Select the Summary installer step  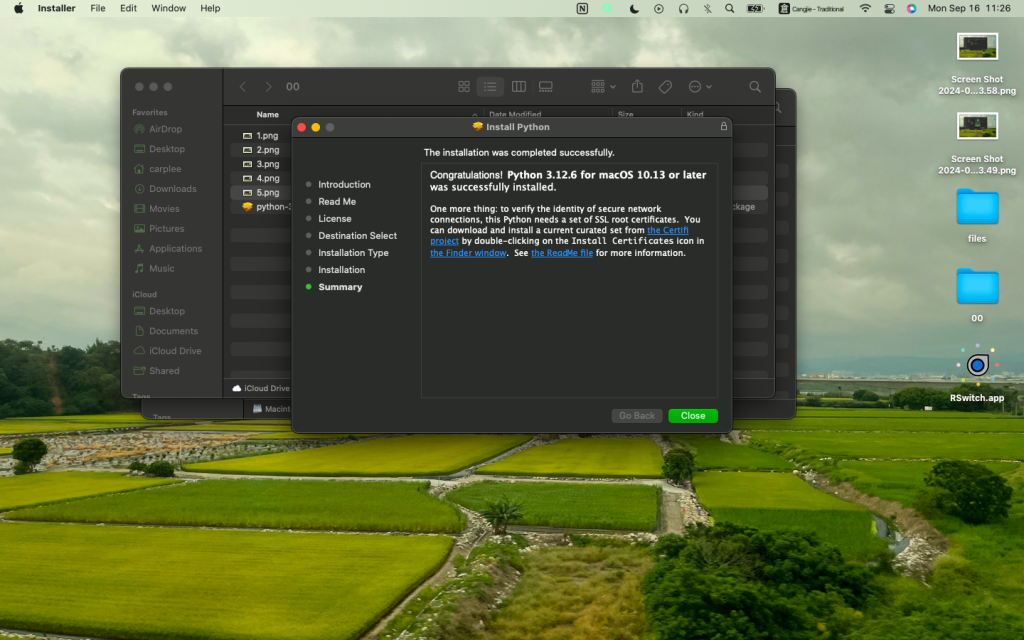340,287
